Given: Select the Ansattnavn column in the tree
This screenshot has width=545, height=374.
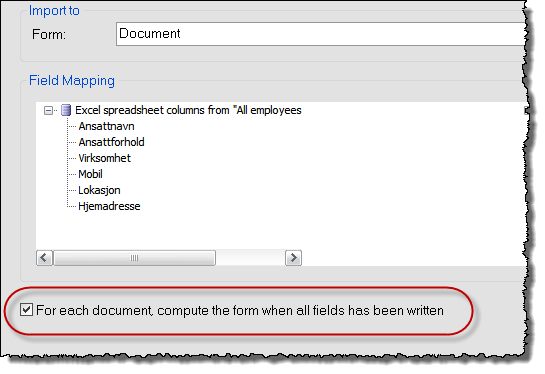Looking at the screenshot, I should point(106,126).
